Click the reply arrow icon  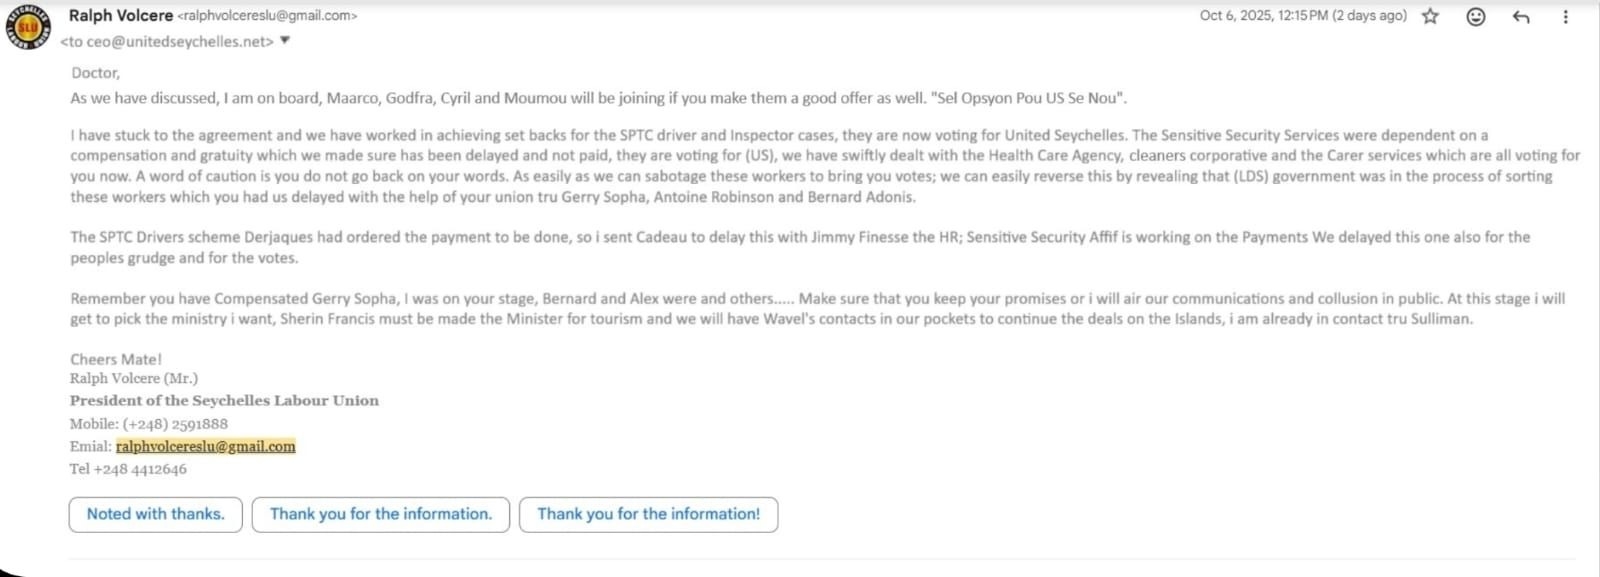[1521, 16]
